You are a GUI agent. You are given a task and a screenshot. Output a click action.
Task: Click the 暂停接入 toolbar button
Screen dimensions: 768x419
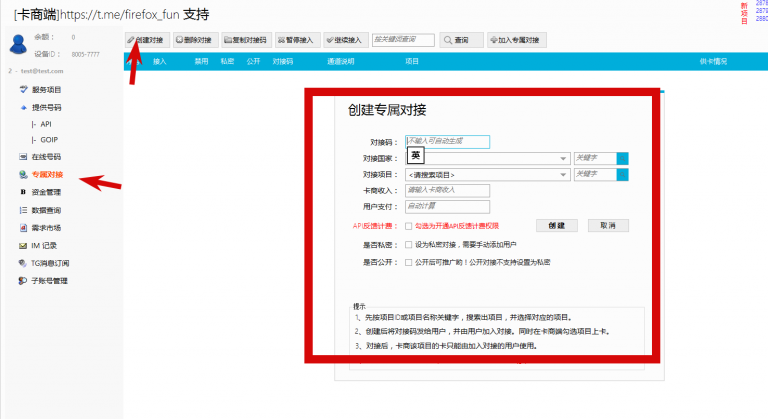297,40
